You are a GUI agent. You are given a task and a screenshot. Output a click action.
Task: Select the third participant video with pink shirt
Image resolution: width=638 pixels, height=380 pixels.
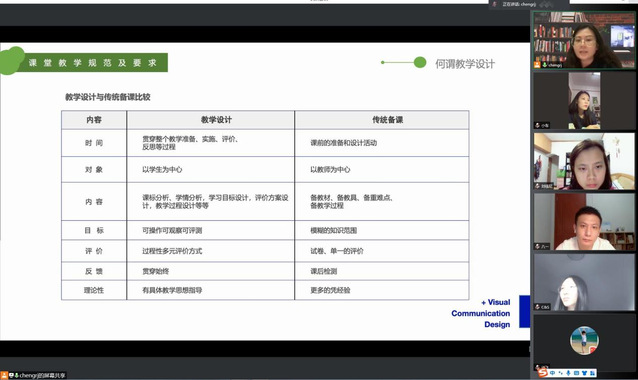click(584, 161)
